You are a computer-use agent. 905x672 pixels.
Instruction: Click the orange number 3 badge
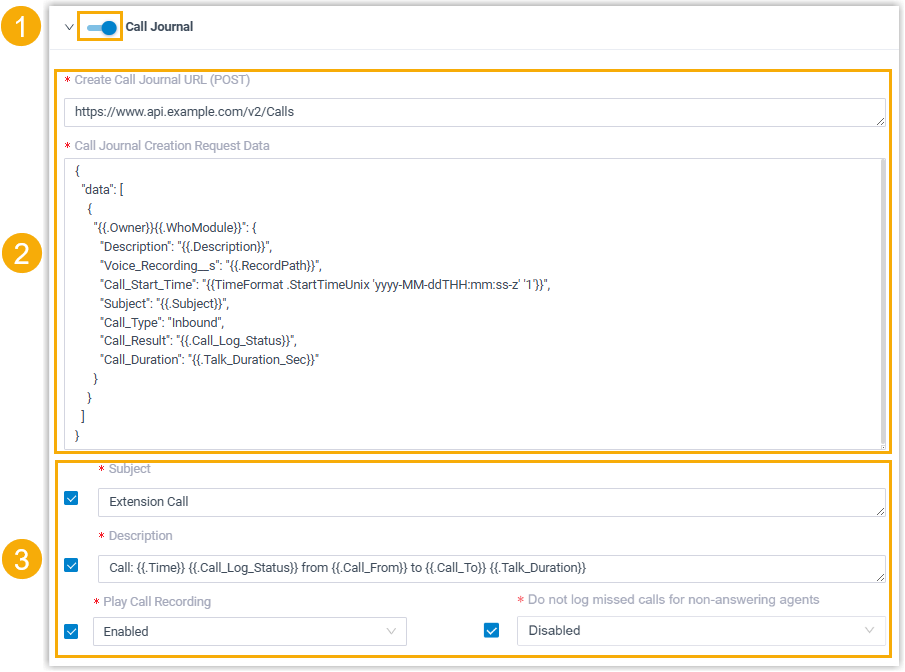coord(20,560)
